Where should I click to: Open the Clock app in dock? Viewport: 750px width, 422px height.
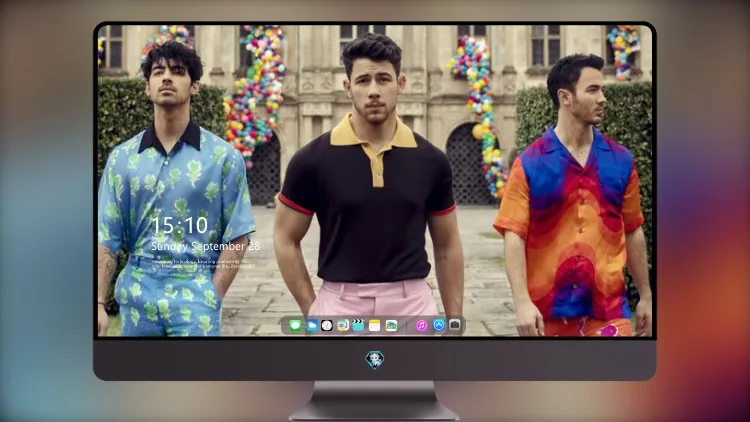pyautogui.click(x=327, y=326)
